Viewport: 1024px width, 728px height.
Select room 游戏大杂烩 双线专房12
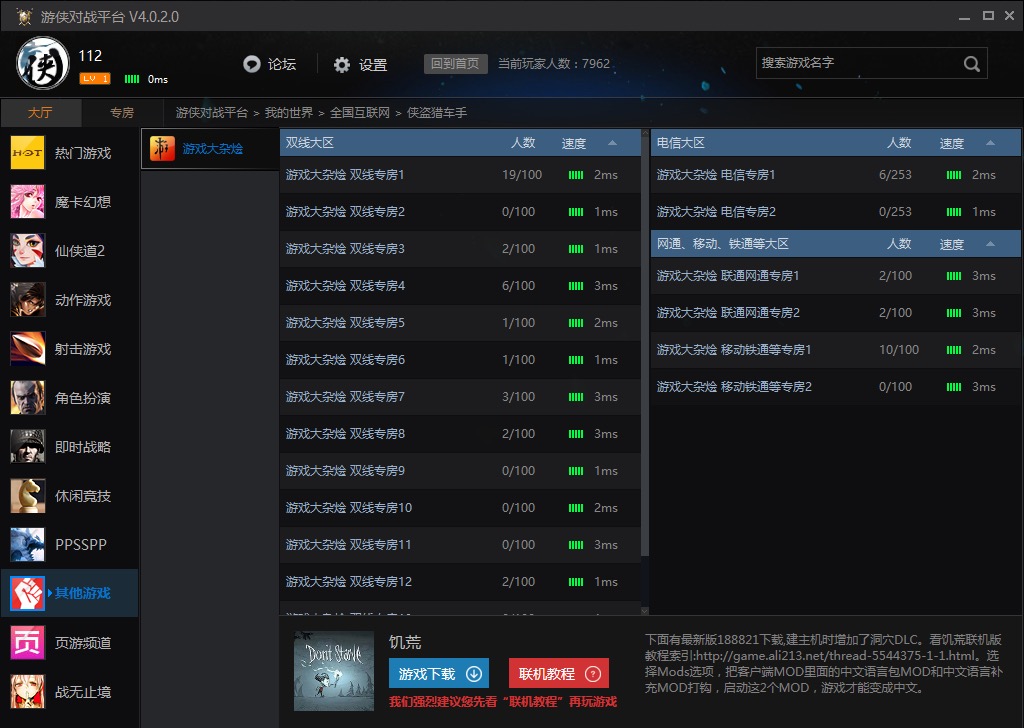point(460,581)
